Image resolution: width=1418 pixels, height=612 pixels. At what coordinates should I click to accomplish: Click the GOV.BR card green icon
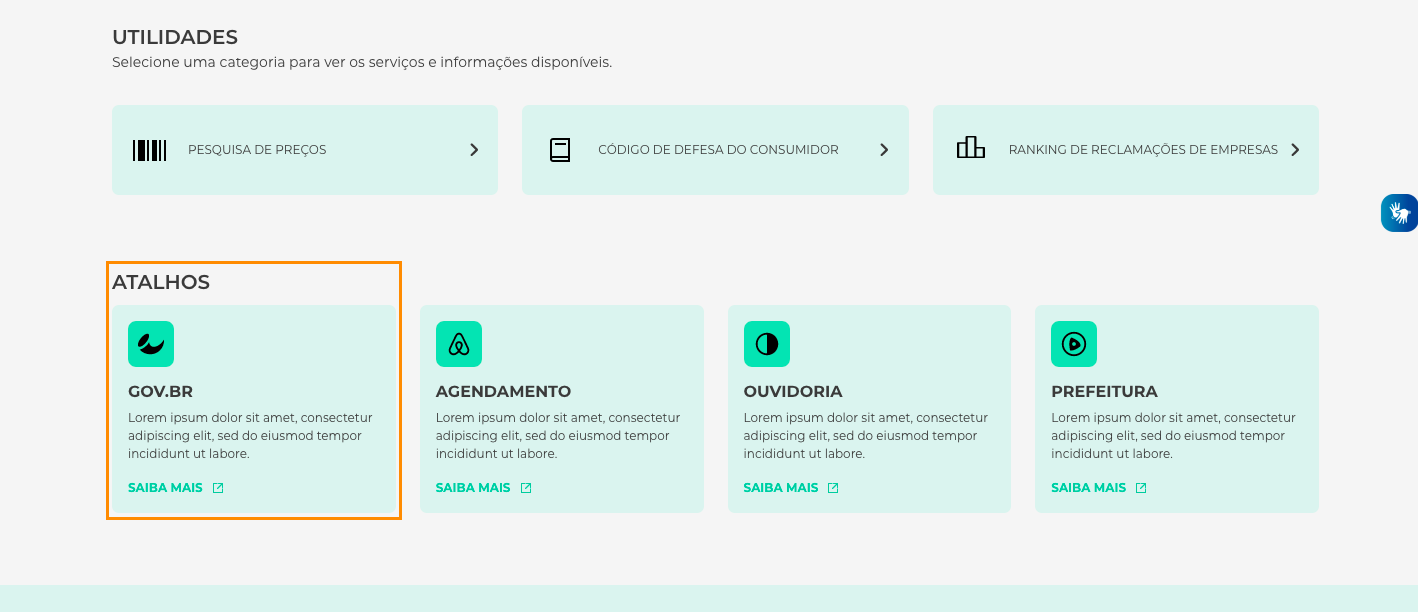151,344
